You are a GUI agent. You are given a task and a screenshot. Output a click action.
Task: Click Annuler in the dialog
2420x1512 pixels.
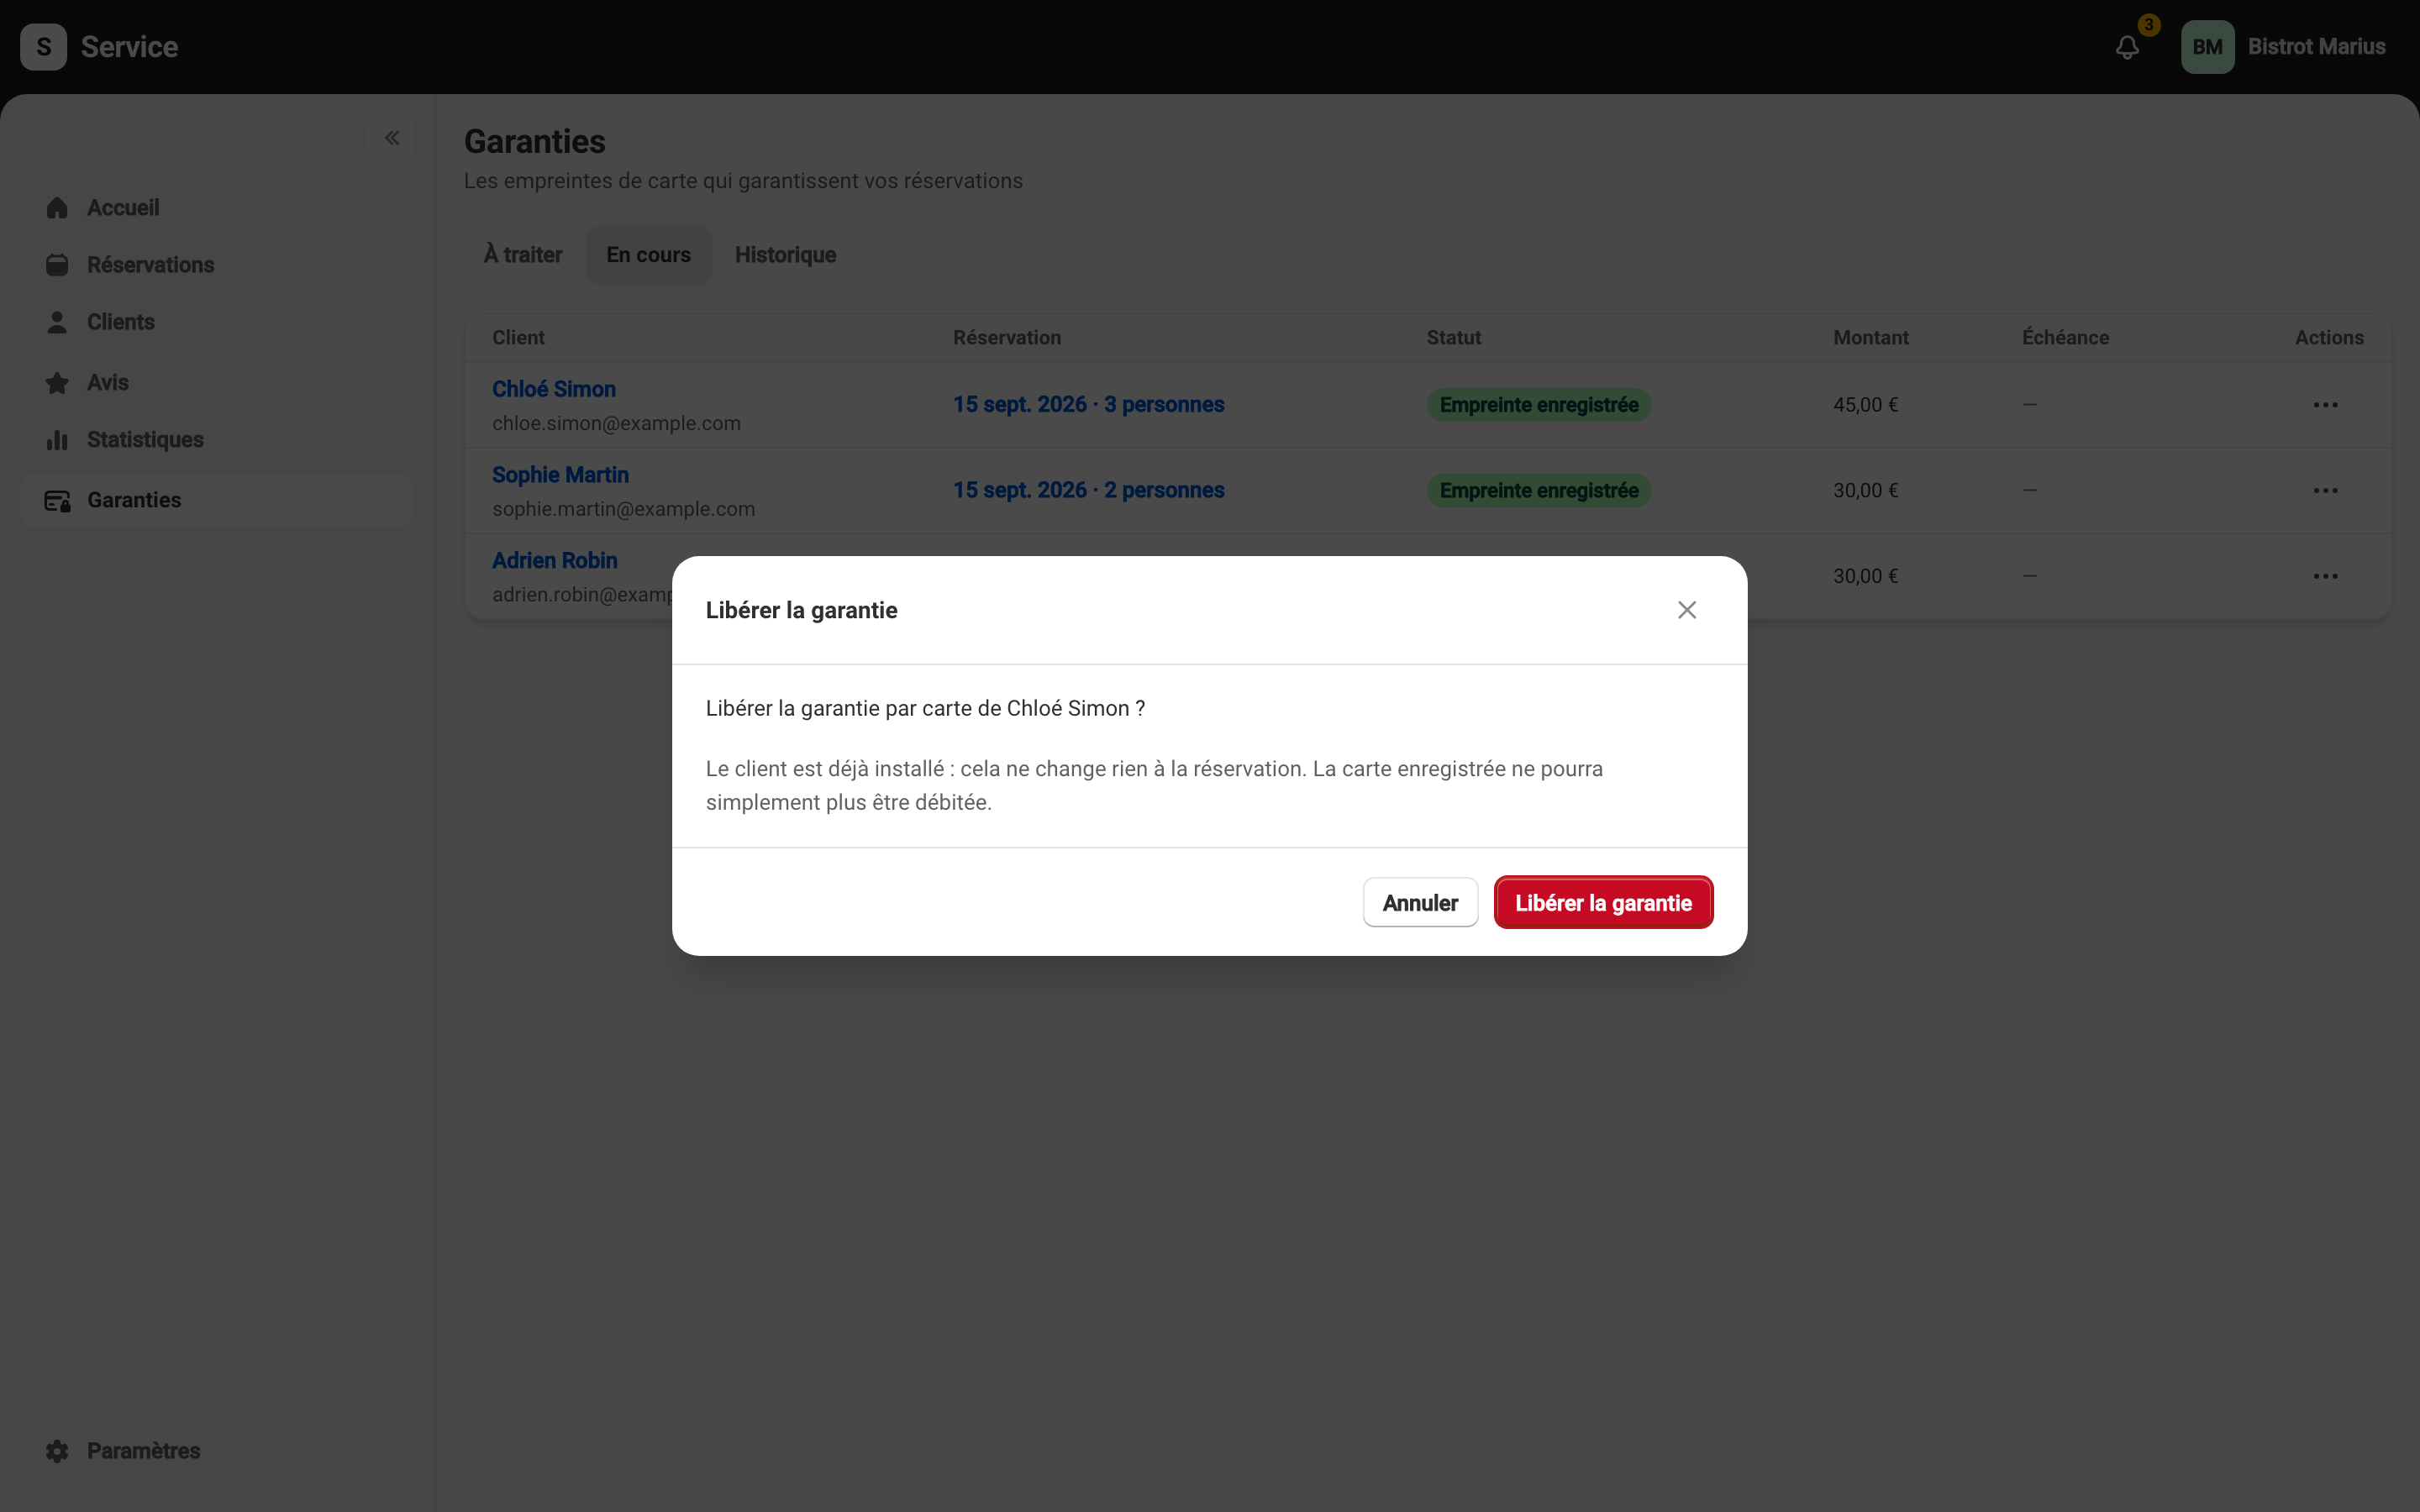[1420, 903]
